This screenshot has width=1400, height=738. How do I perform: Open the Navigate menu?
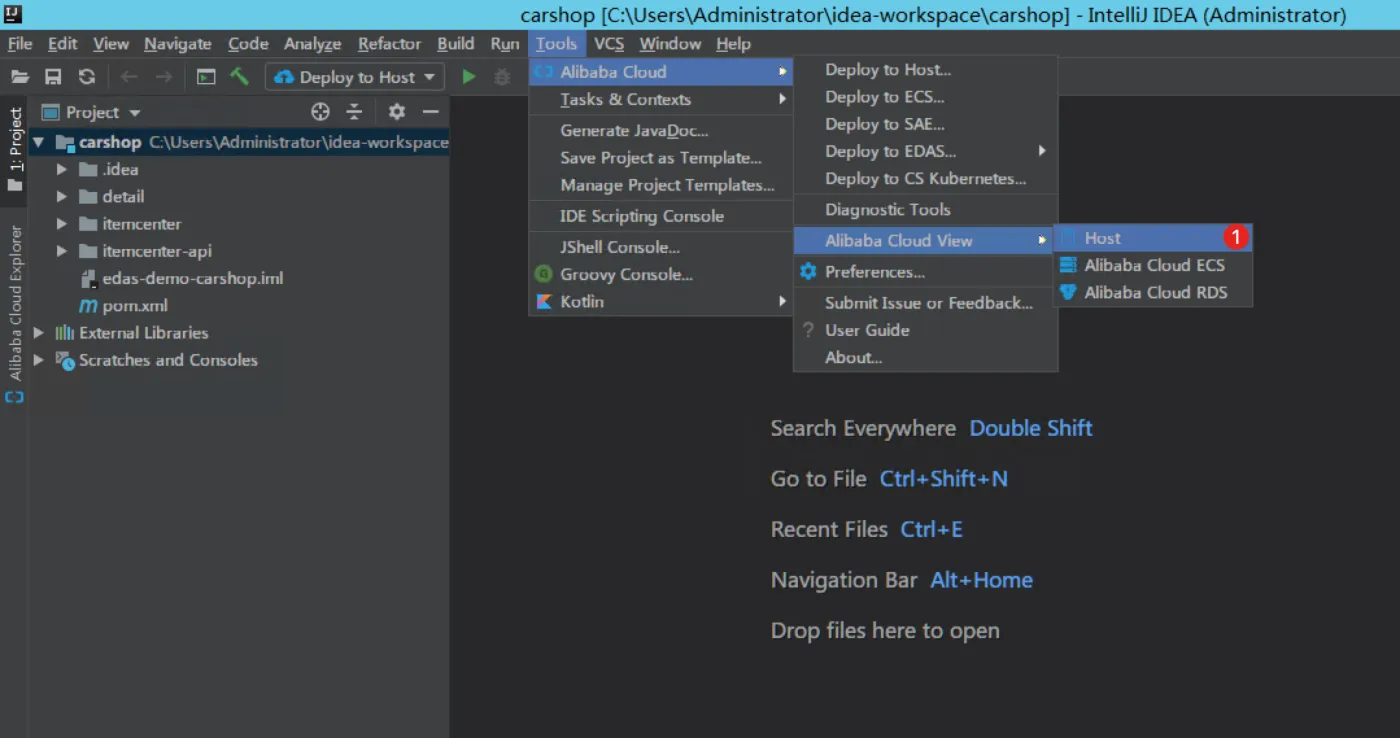(178, 44)
